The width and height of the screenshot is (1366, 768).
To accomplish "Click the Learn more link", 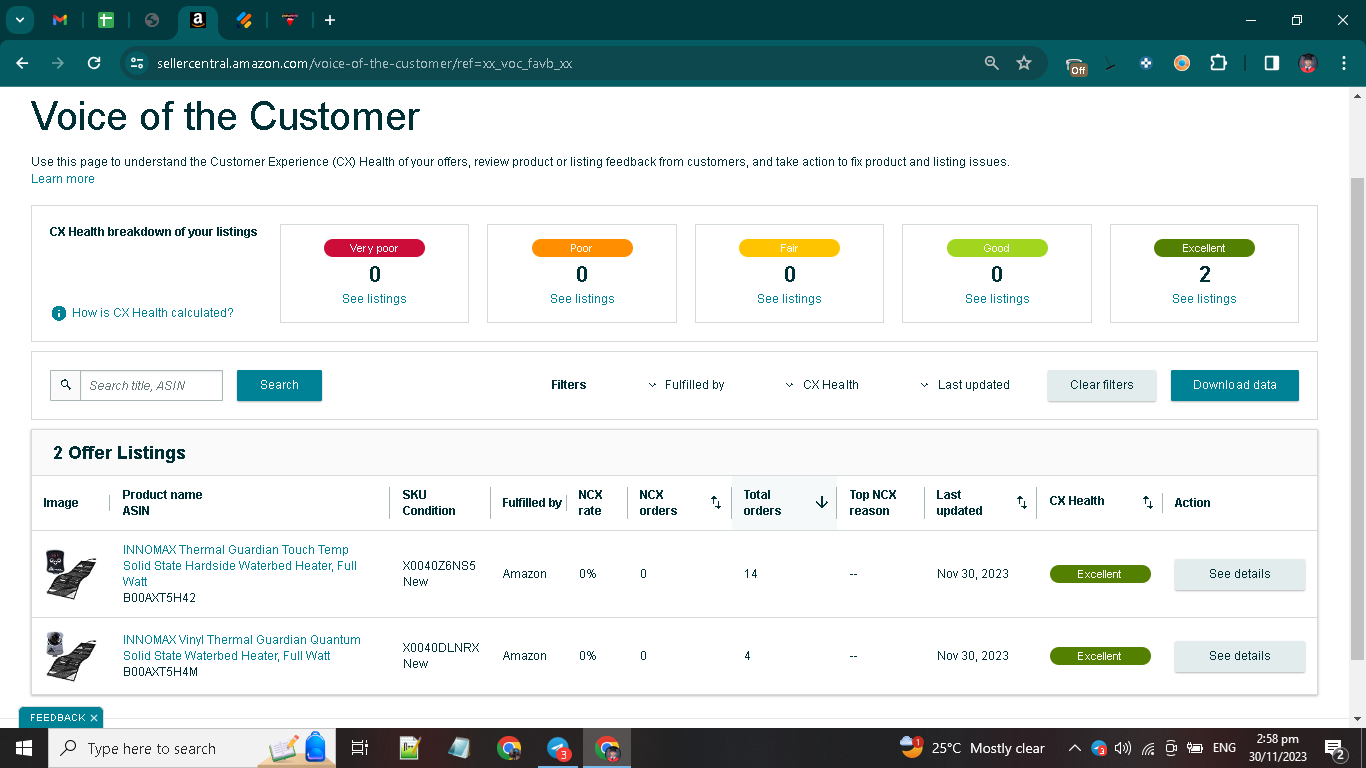I will tap(63, 179).
